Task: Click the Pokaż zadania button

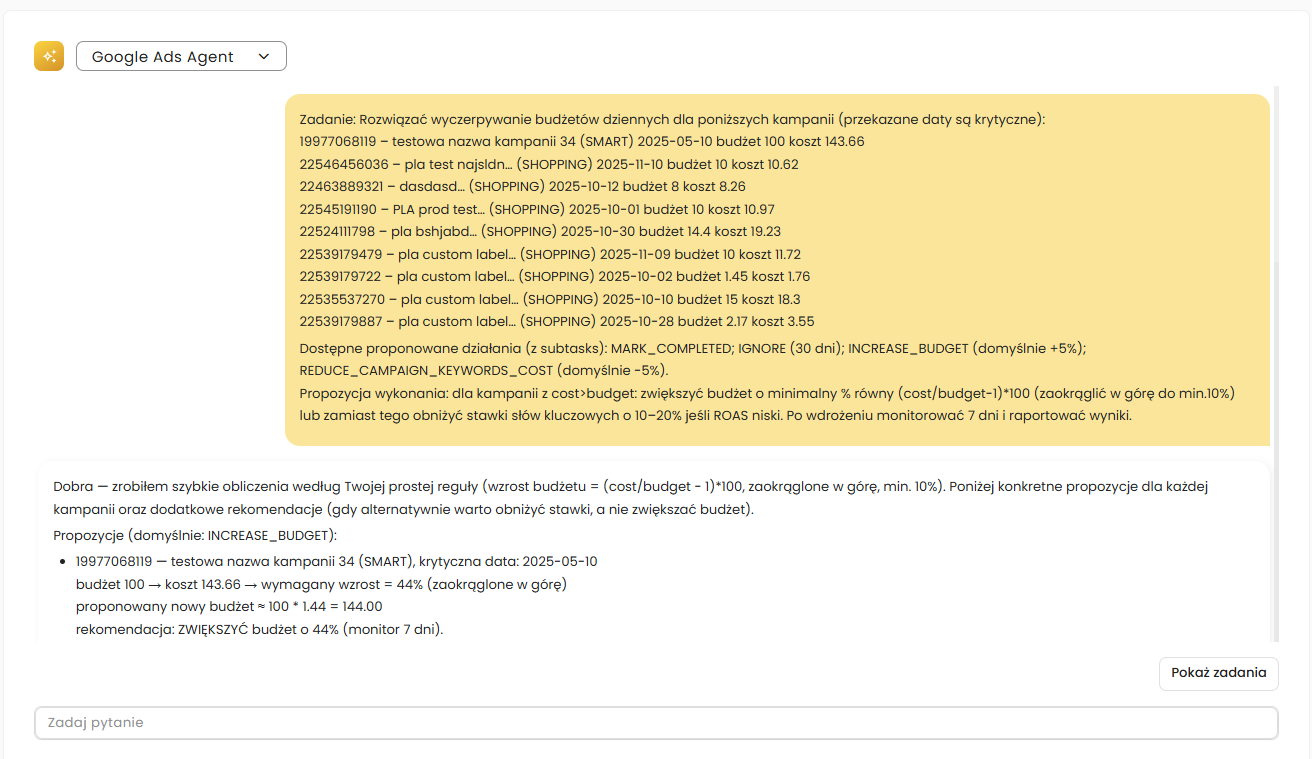Action: pyautogui.click(x=1219, y=673)
